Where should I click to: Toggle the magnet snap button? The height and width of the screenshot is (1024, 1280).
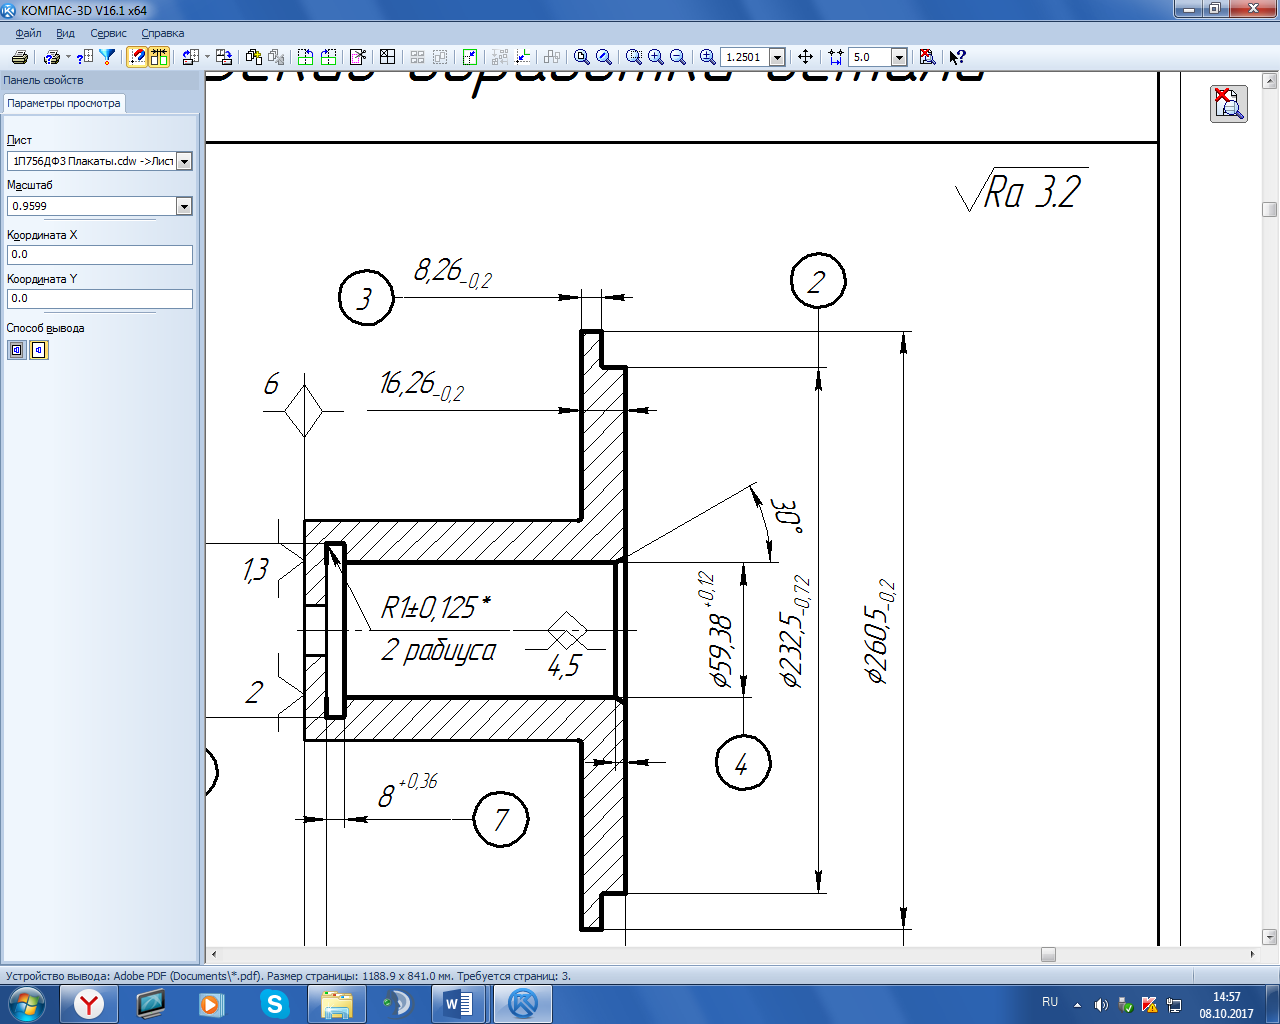pyautogui.click(x=137, y=57)
